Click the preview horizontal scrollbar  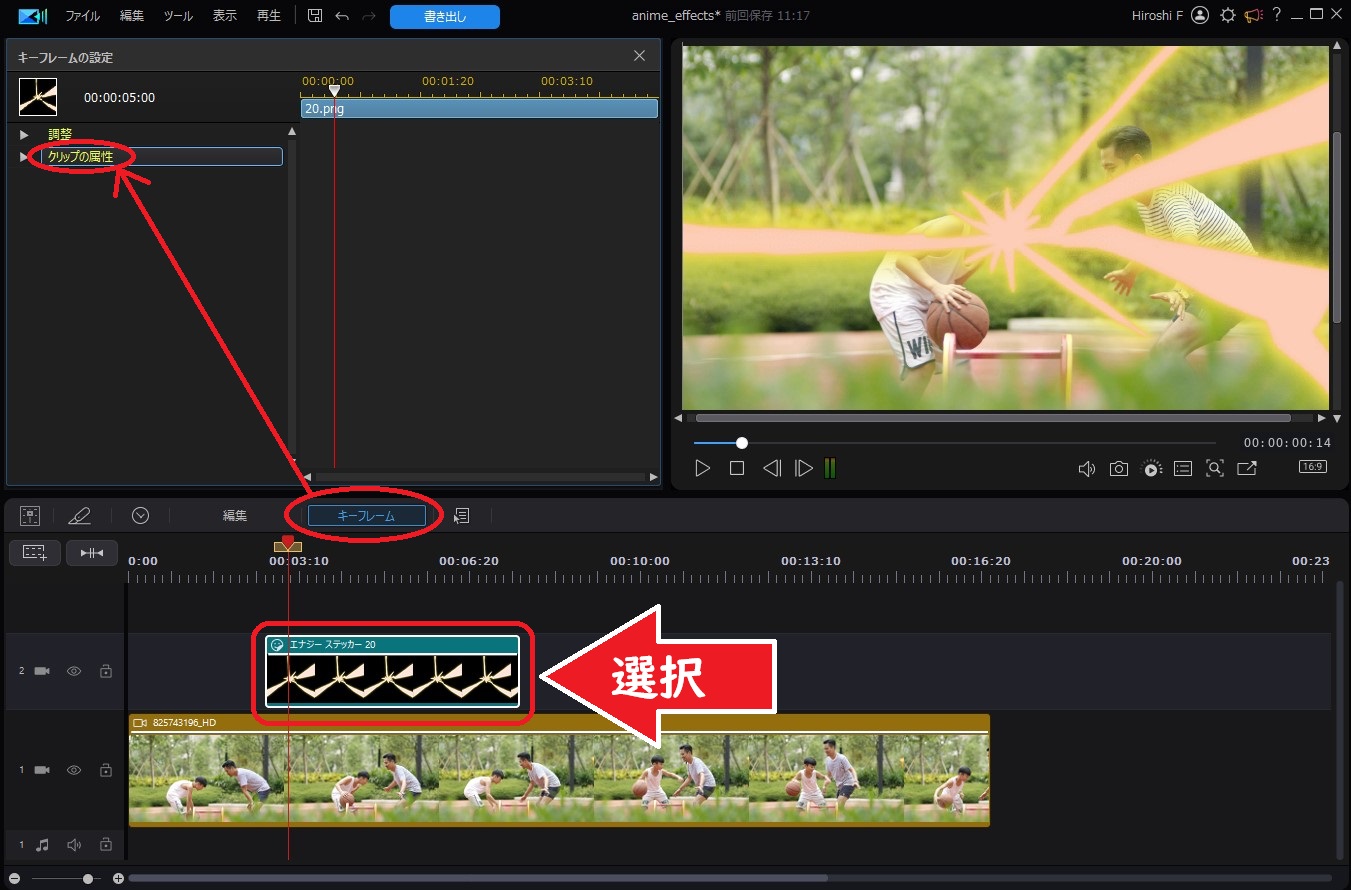tap(993, 418)
